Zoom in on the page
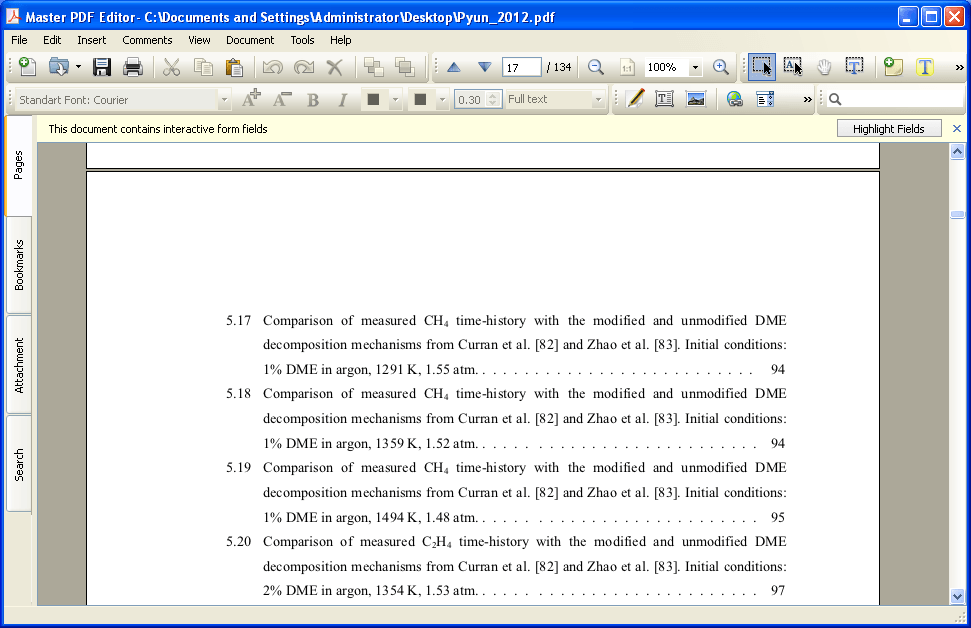The height and width of the screenshot is (628, 971). point(720,67)
